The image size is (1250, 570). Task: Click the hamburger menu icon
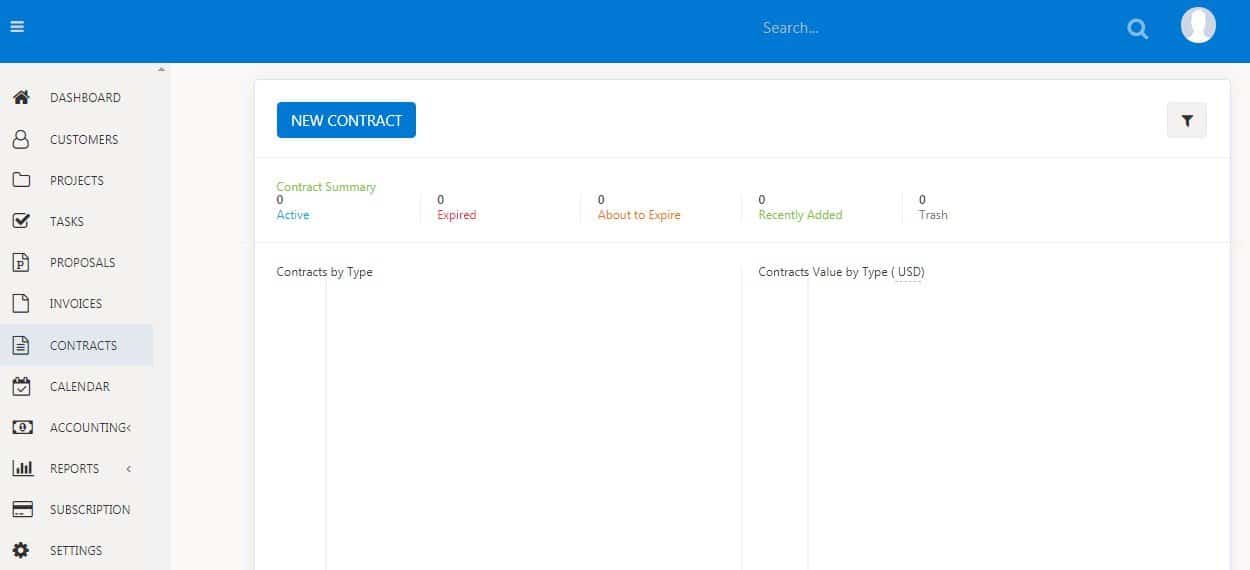(x=17, y=27)
